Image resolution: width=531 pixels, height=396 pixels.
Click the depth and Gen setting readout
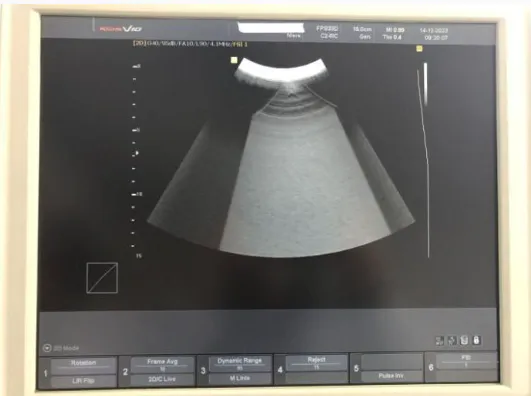pyautogui.click(x=362, y=33)
